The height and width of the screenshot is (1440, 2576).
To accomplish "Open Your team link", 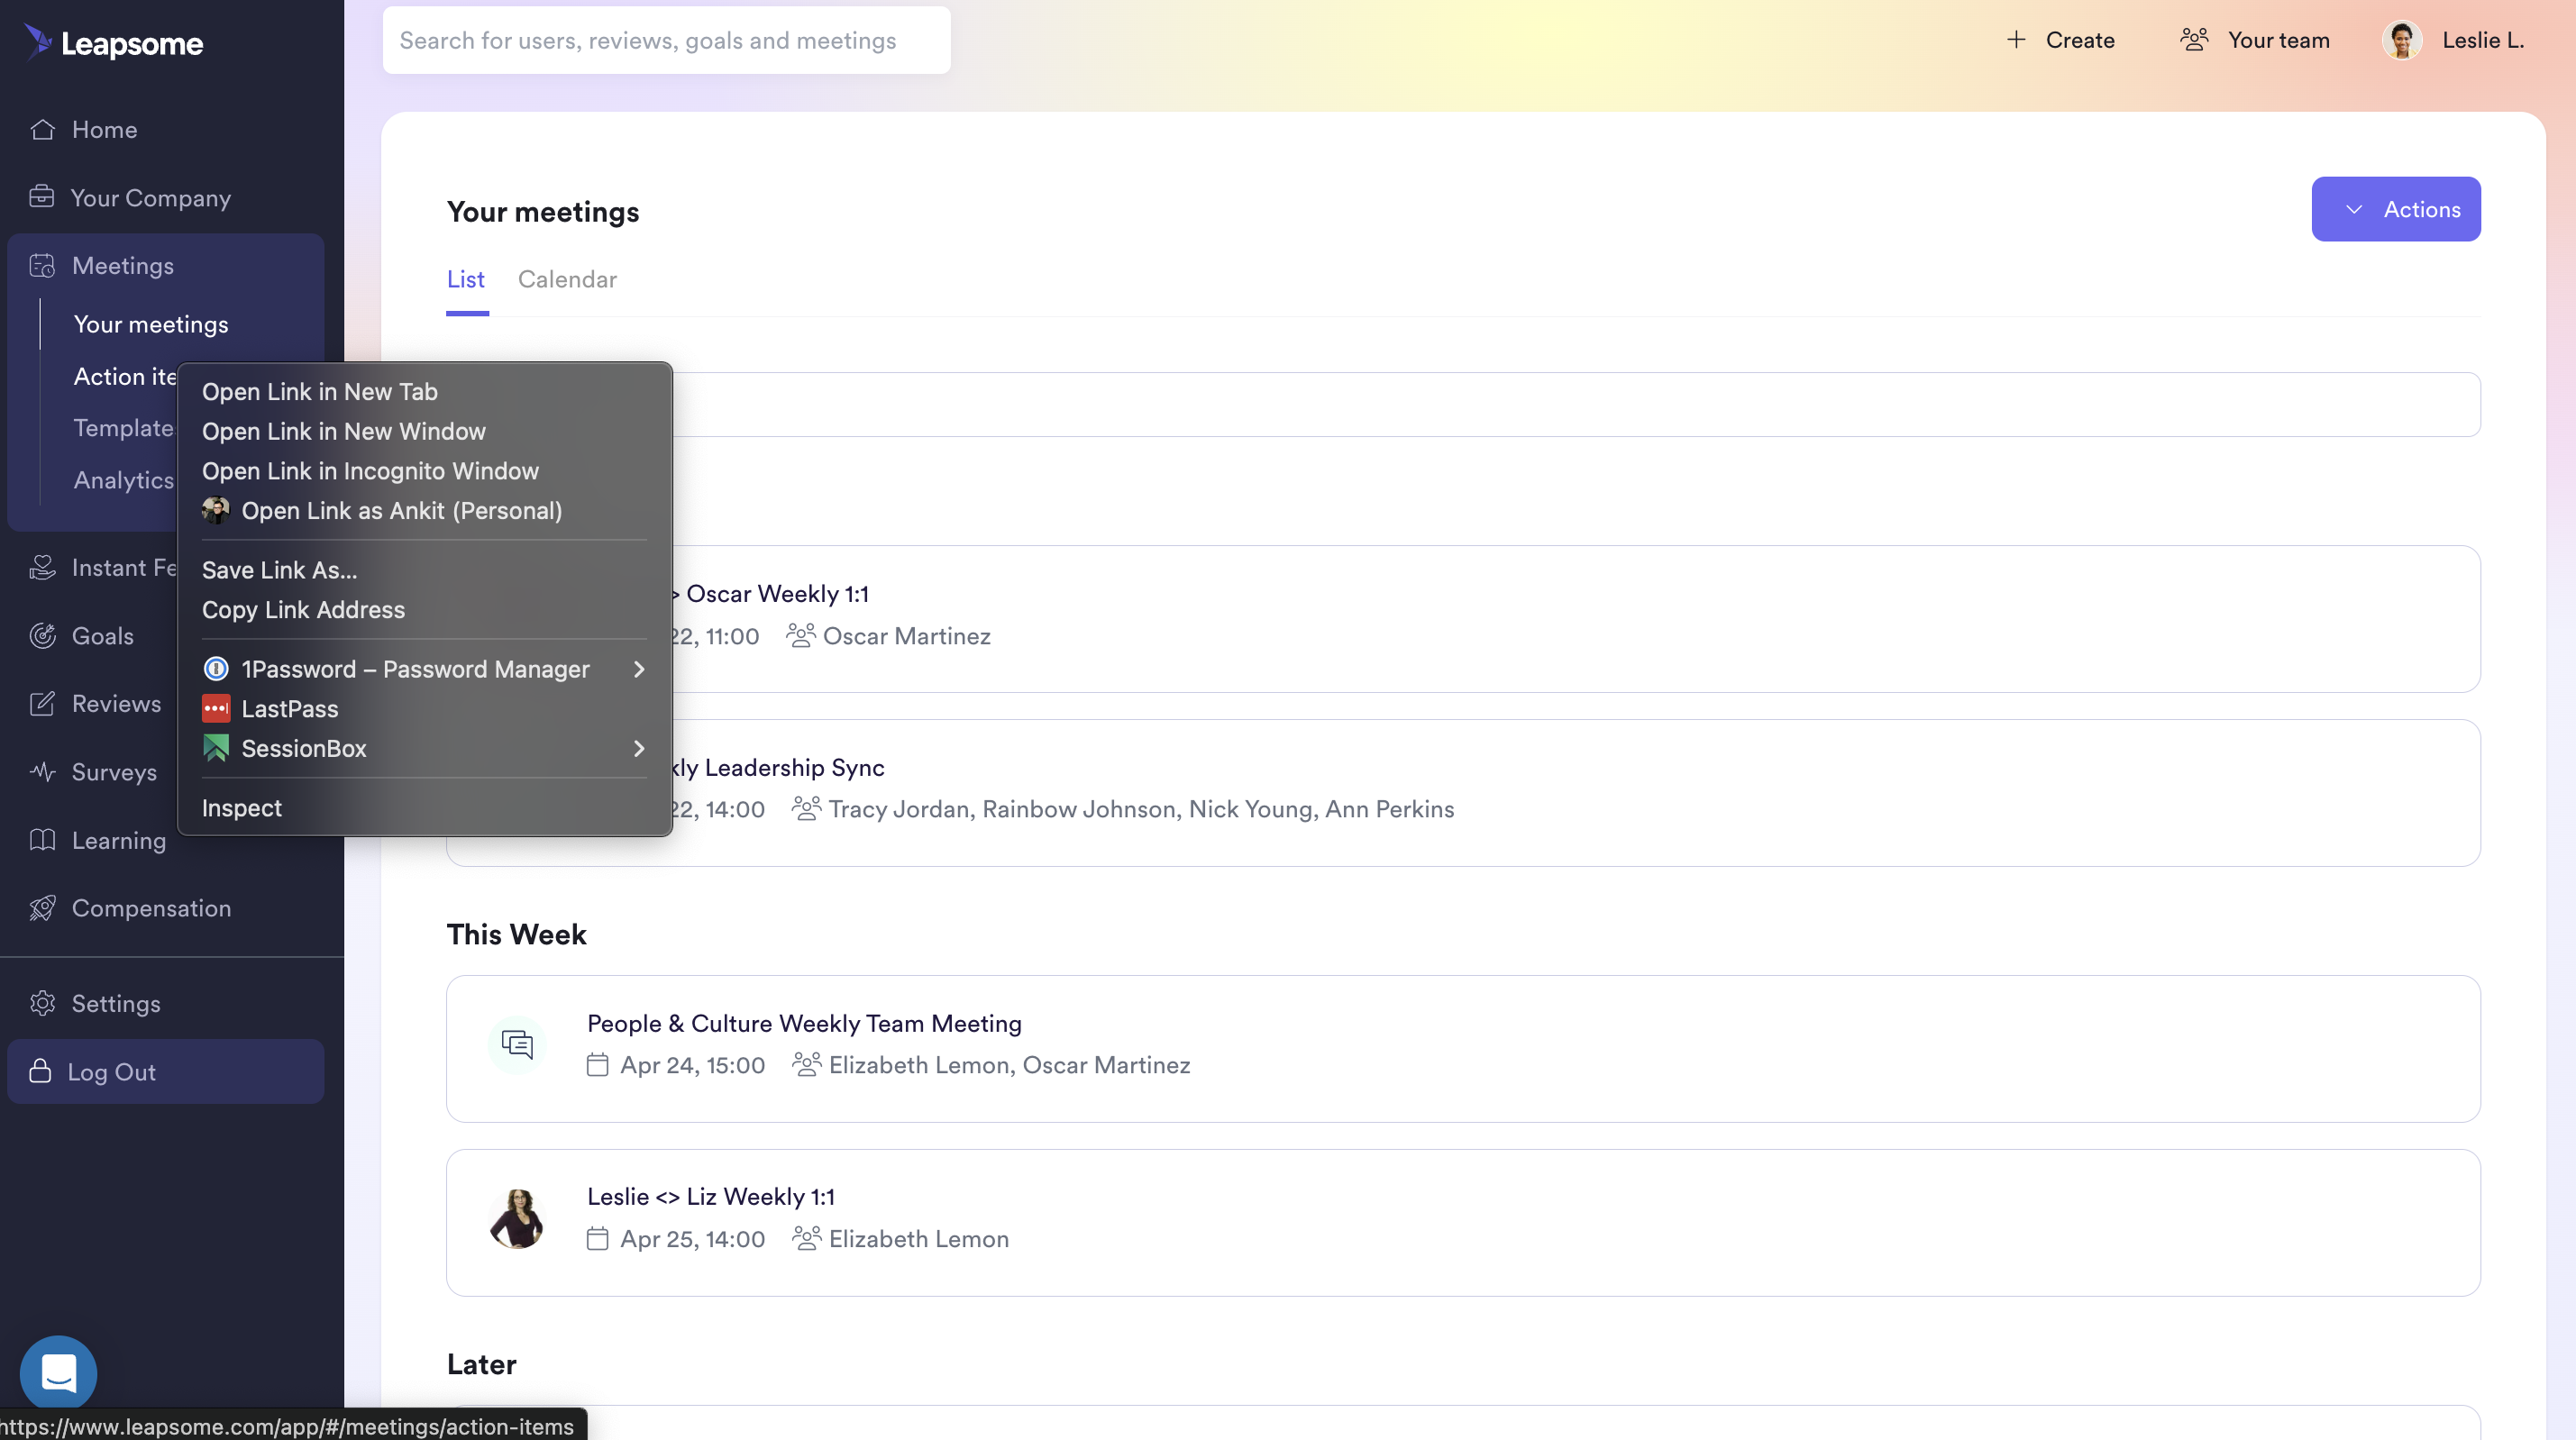I will (2255, 40).
